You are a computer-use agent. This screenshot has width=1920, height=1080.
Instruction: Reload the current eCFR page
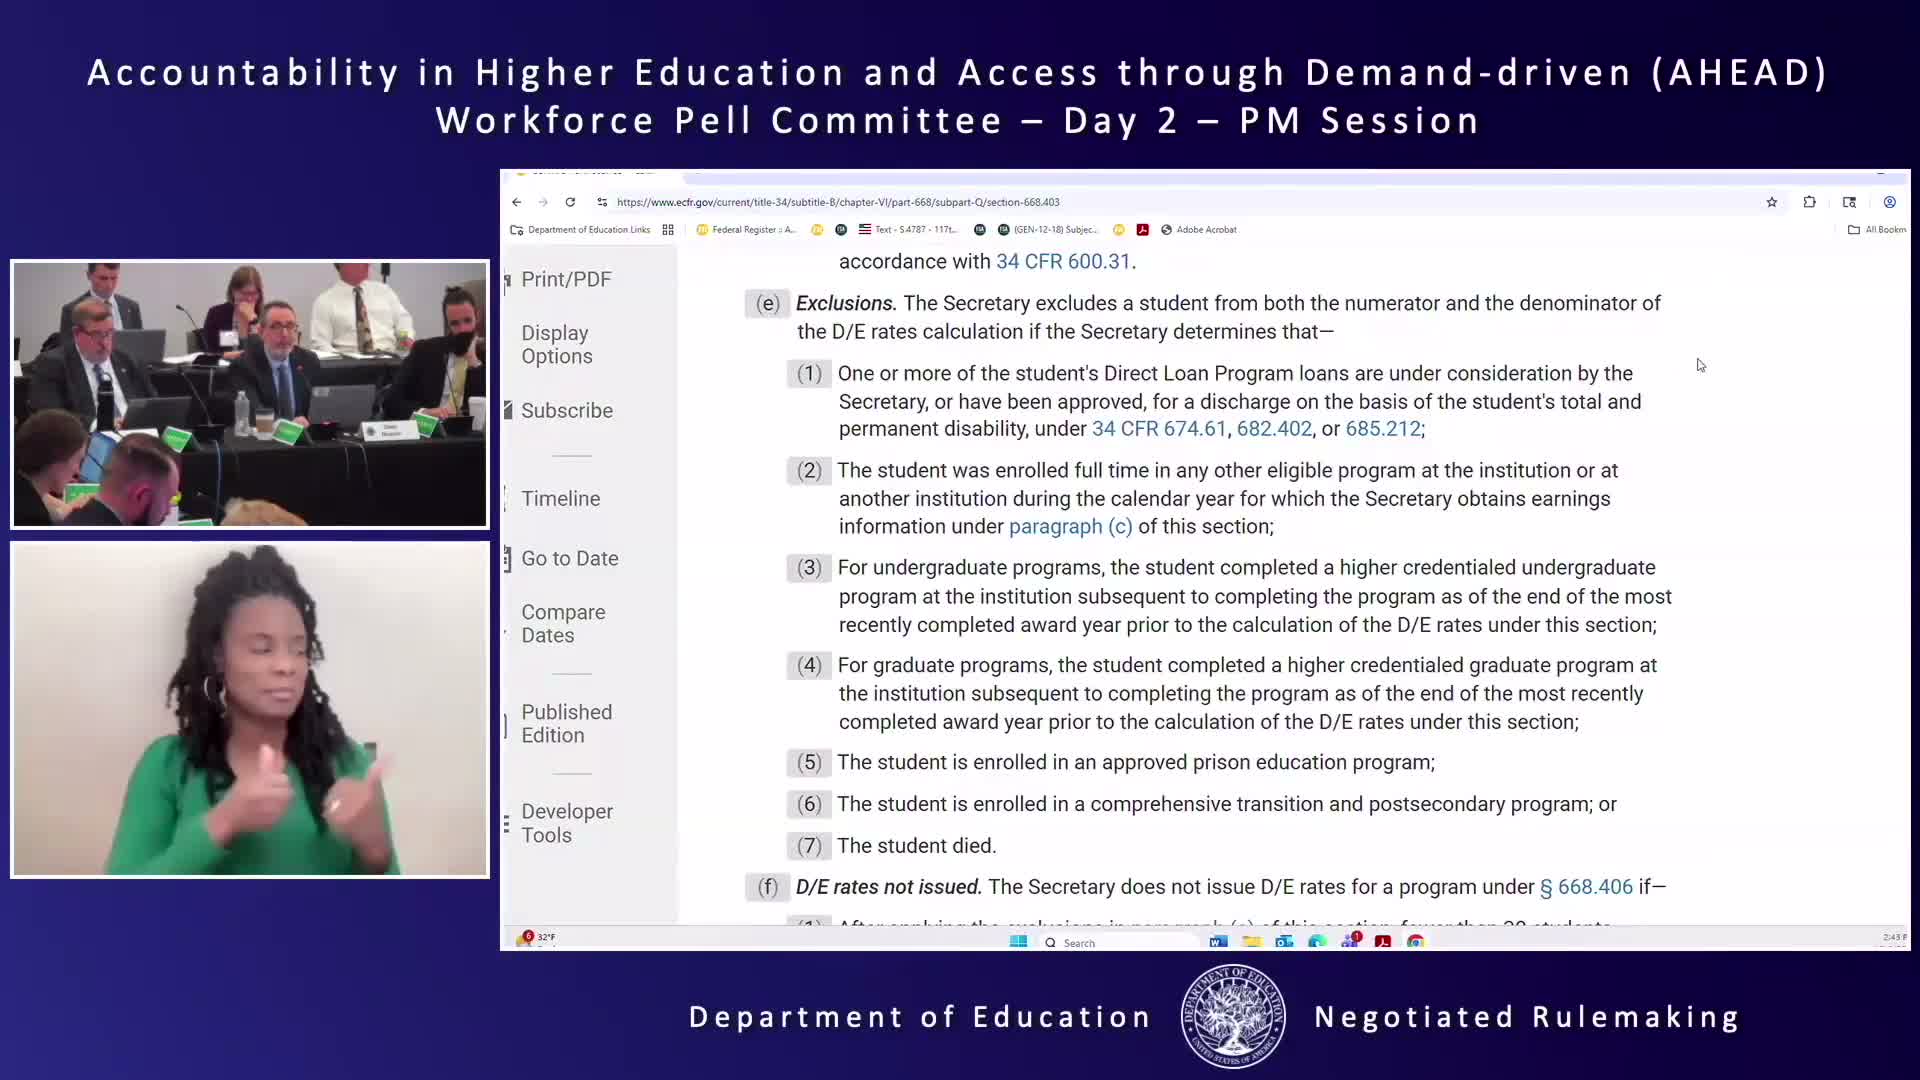[x=570, y=202]
